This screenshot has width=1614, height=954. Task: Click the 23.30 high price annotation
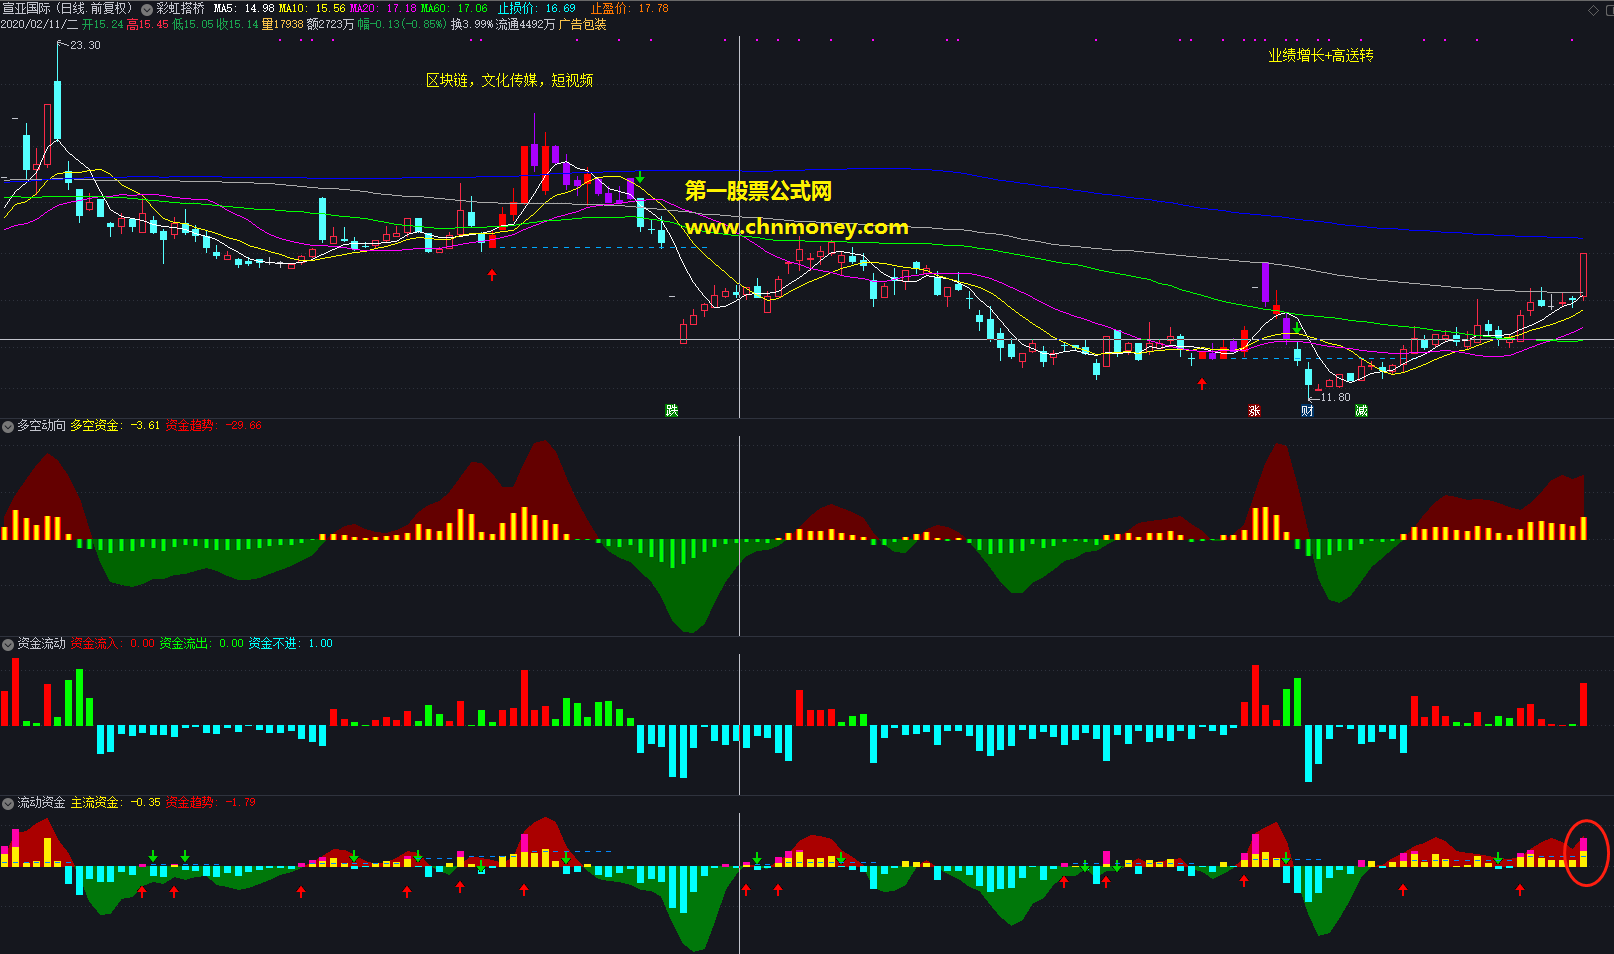tap(85, 45)
